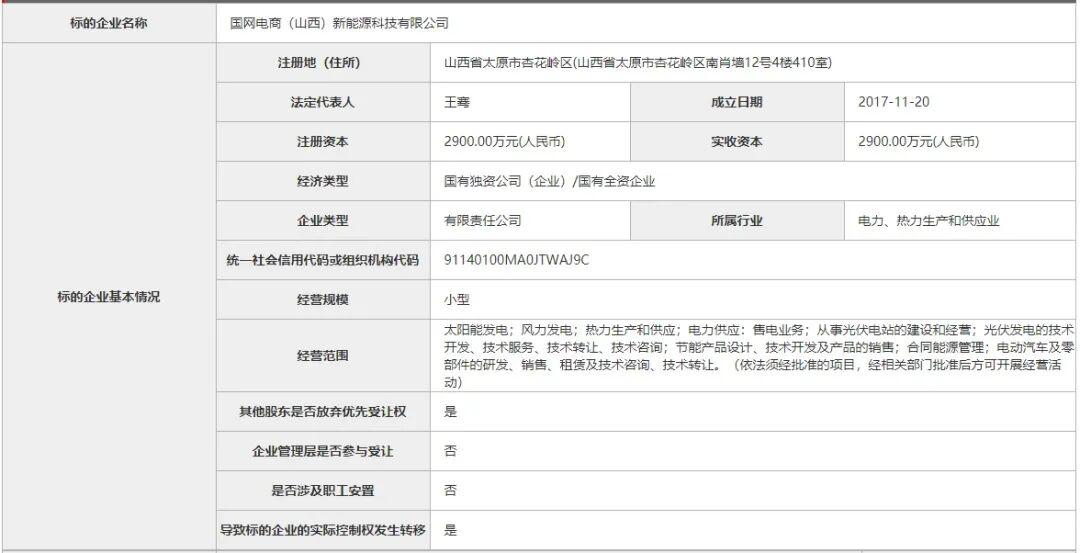Click the 成立日期 label
Screen dimensions: 1080x553
737,103
